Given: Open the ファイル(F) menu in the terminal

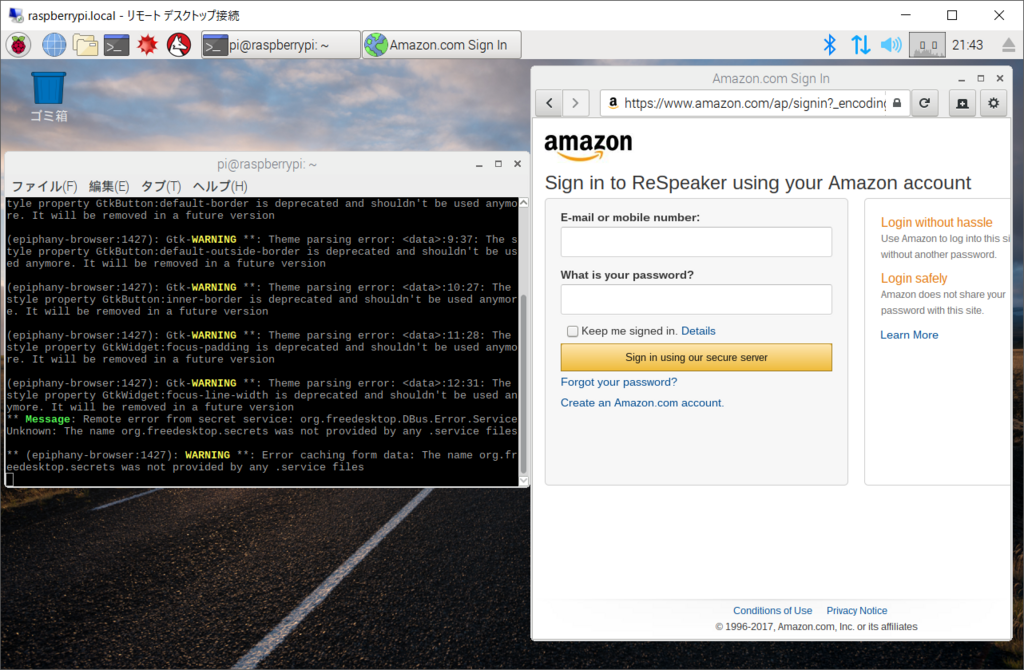Looking at the screenshot, I should click(44, 187).
